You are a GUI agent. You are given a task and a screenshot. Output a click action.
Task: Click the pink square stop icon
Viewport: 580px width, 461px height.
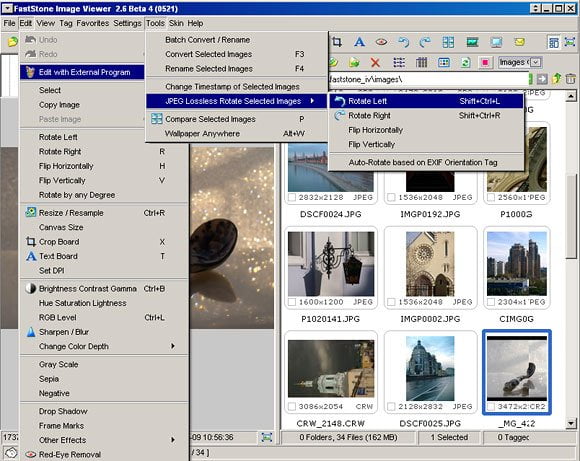tap(485, 62)
